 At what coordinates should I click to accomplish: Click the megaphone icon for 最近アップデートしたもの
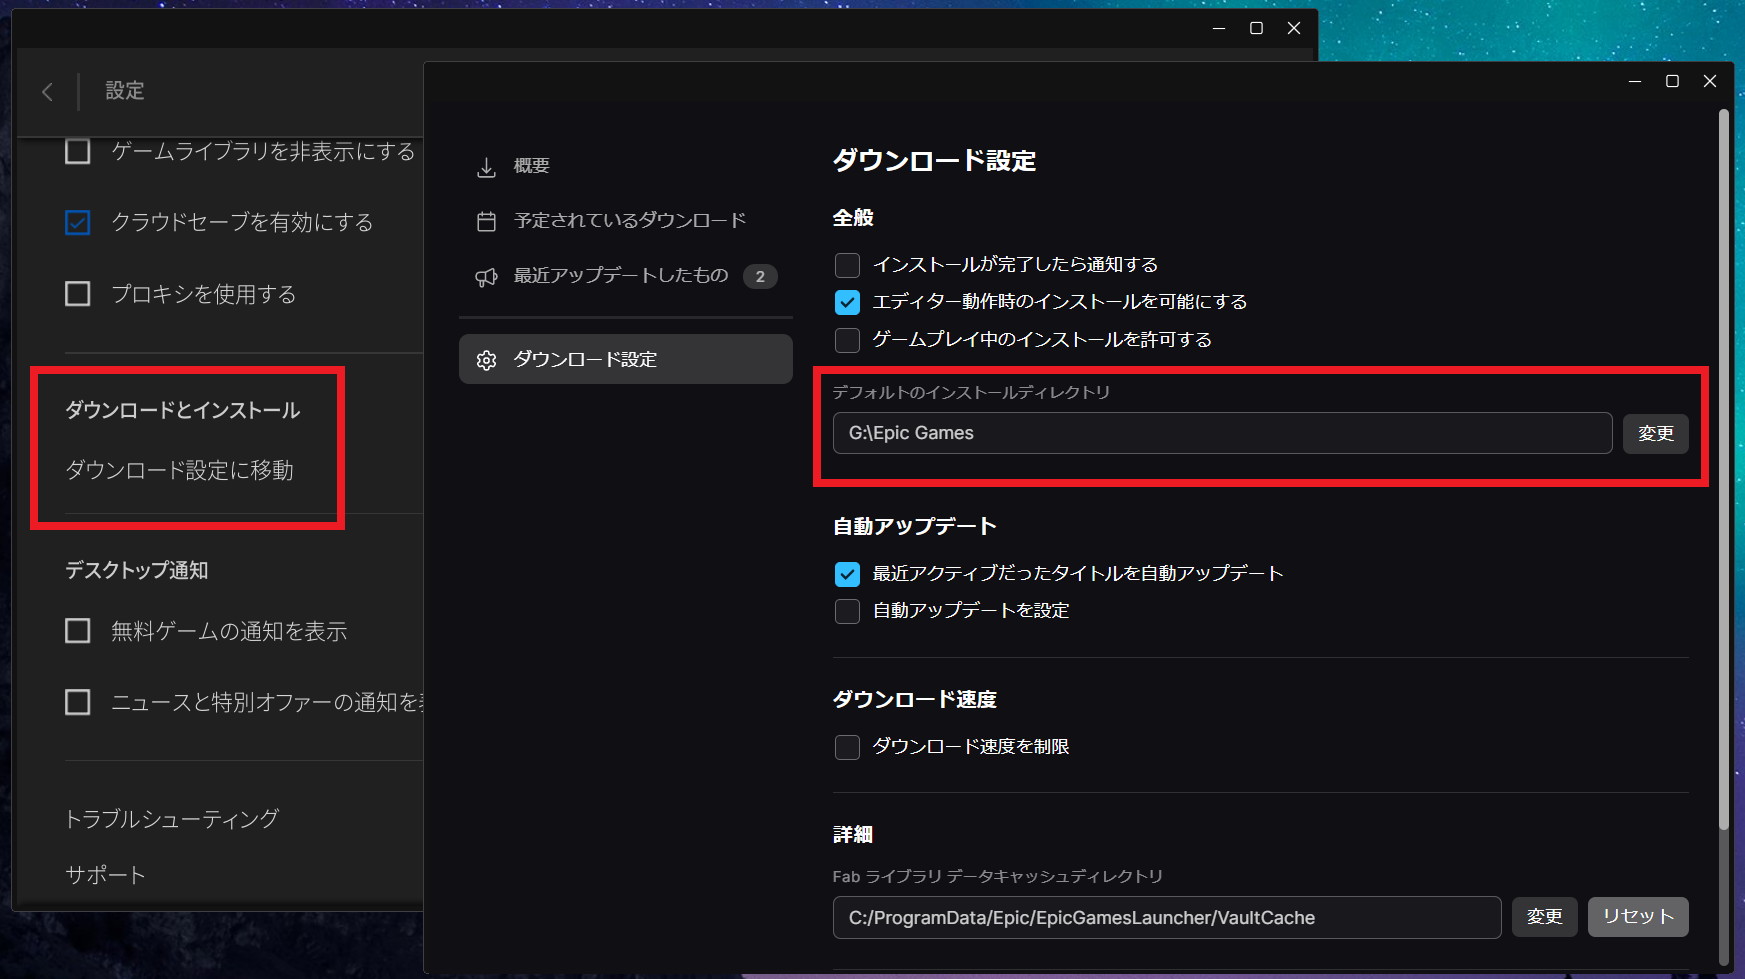[486, 277]
